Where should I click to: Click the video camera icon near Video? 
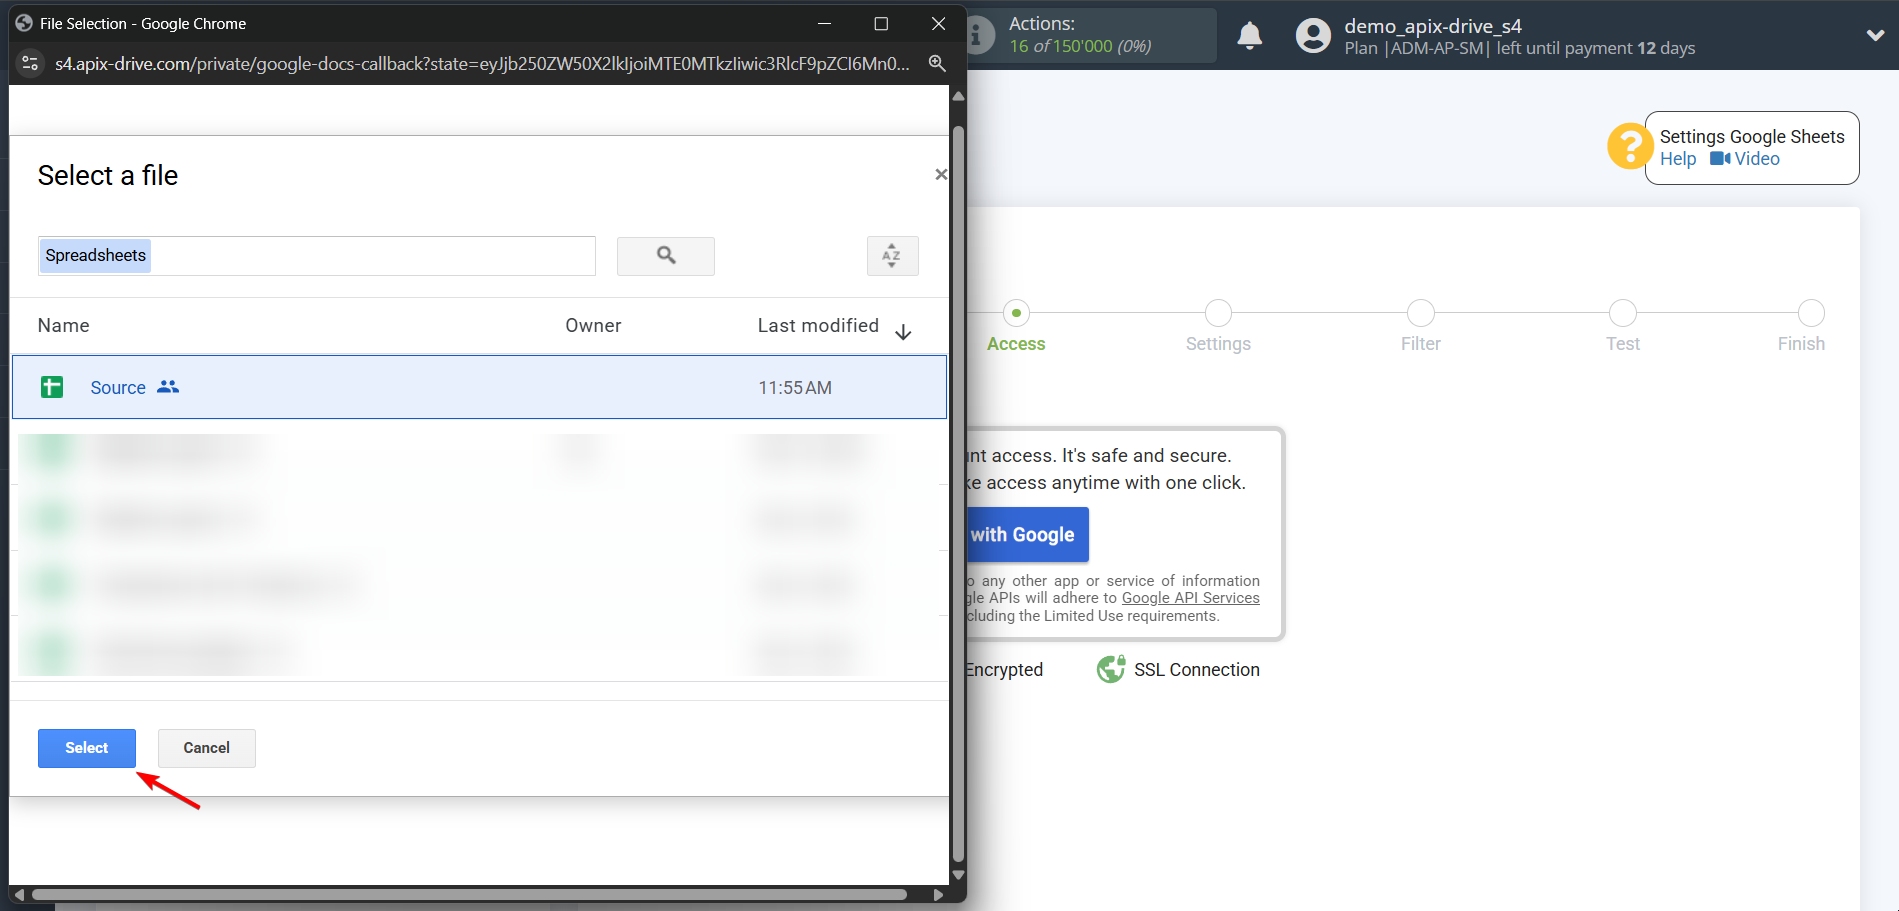pyautogui.click(x=1719, y=158)
